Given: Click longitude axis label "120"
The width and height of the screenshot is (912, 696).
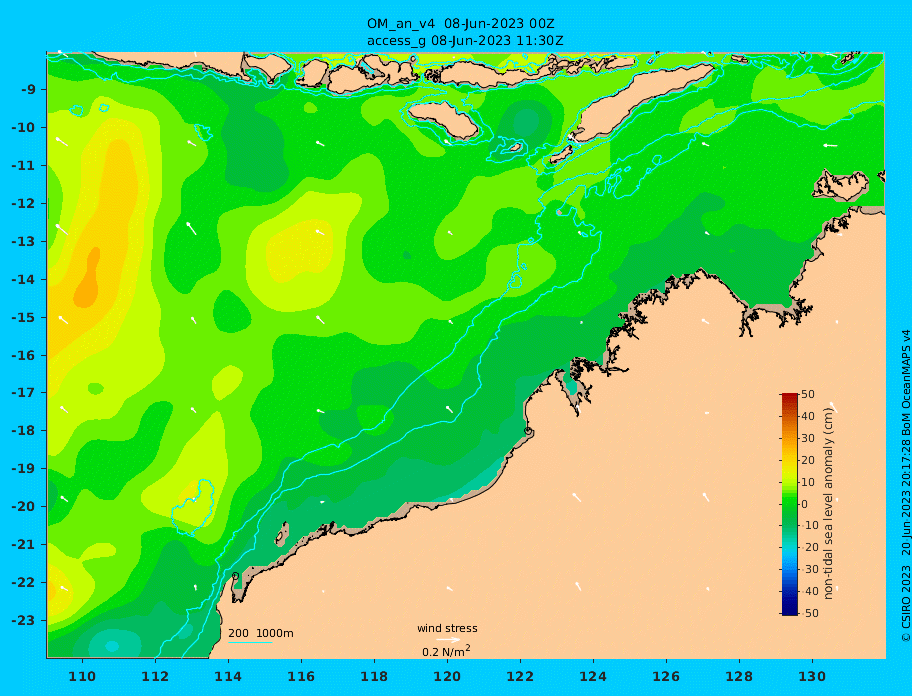Looking at the screenshot, I should 447,677.
